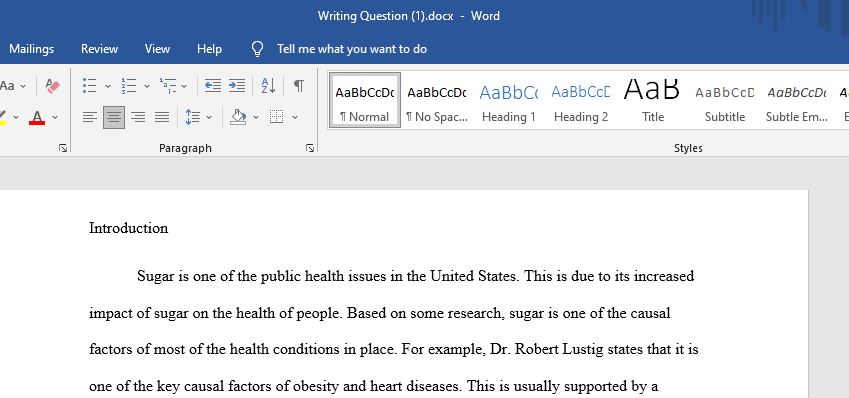Open the Line Spacing dropdown arrow
Viewport: 849px width, 398px height.
pos(209,117)
